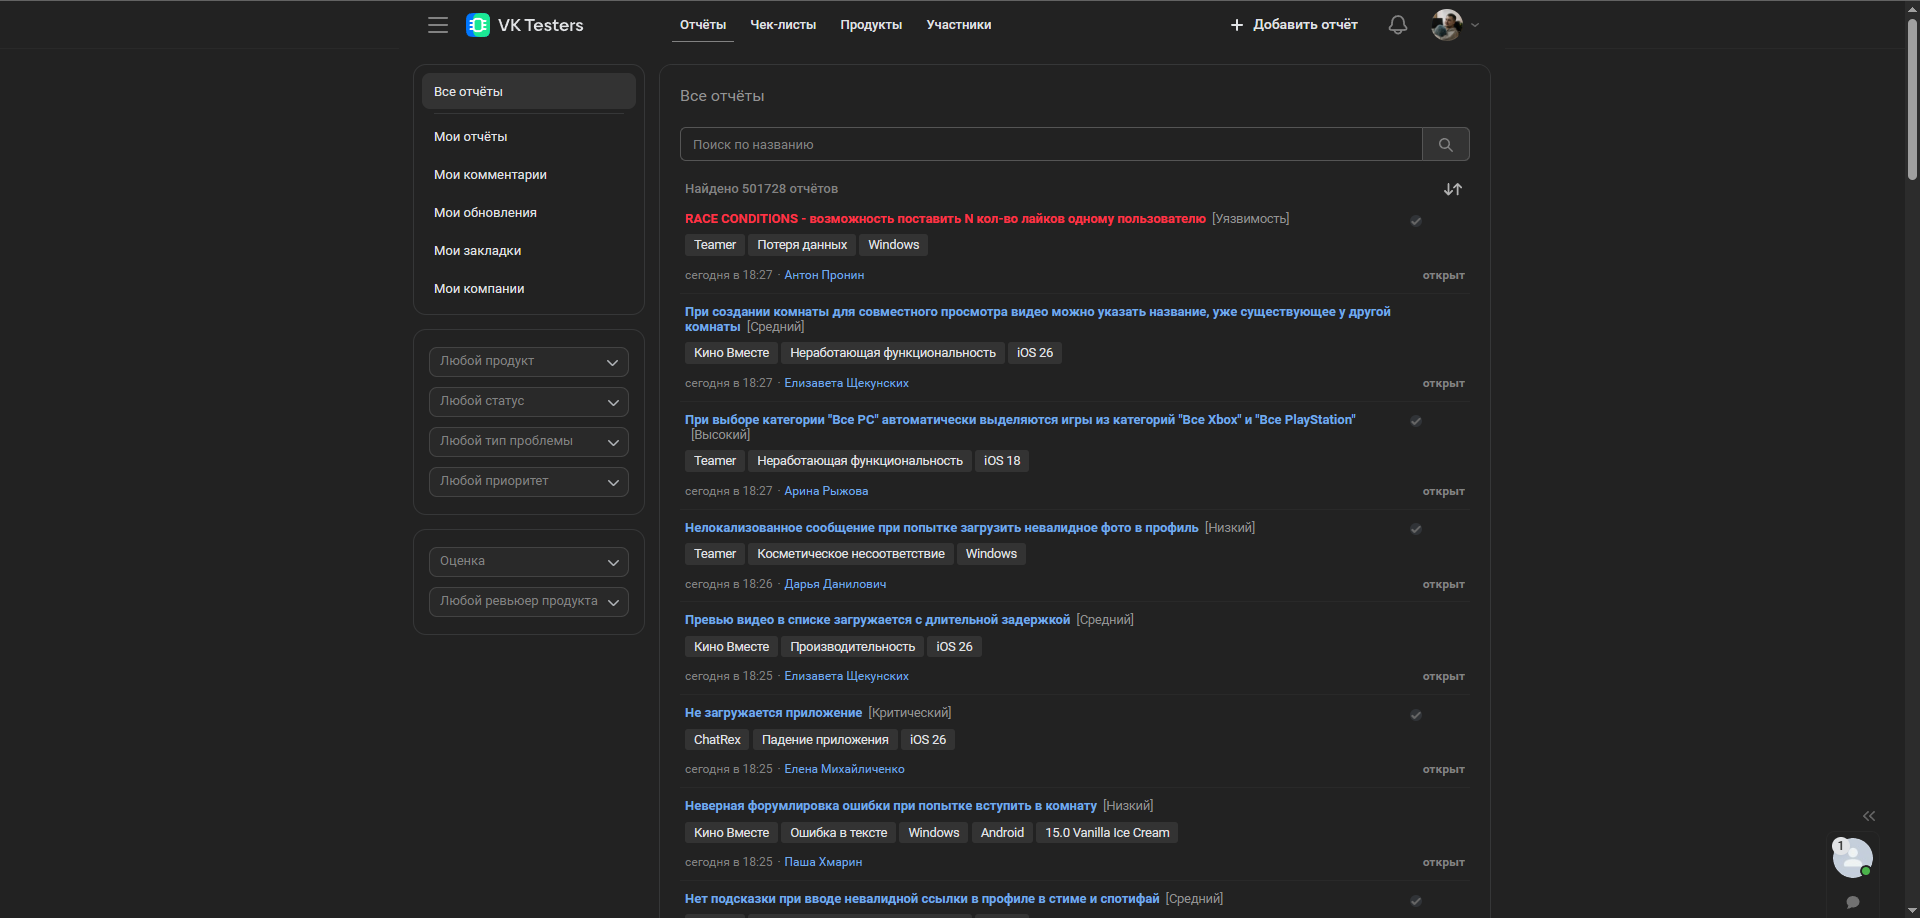Open author profile Елена Михайличенко
The height and width of the screenshot is (918, 1920).
(x=844, y=769)
